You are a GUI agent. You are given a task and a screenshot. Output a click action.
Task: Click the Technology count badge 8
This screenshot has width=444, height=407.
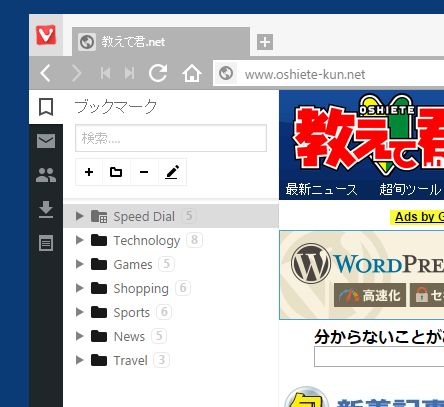coord(195,240)
